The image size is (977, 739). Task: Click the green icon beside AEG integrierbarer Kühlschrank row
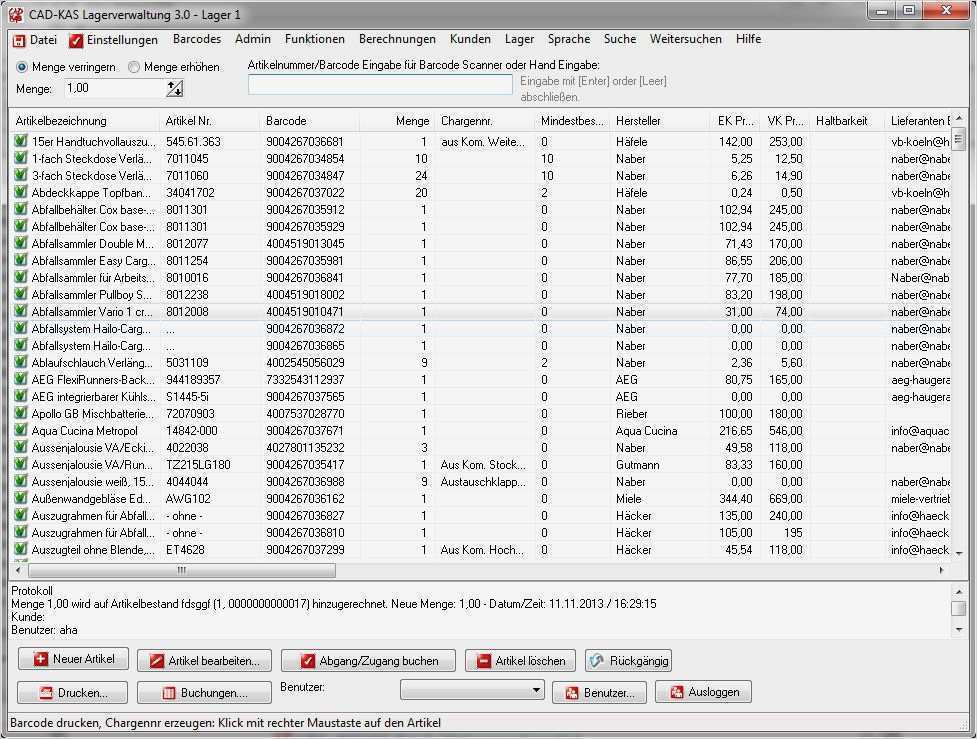point(21,396)
